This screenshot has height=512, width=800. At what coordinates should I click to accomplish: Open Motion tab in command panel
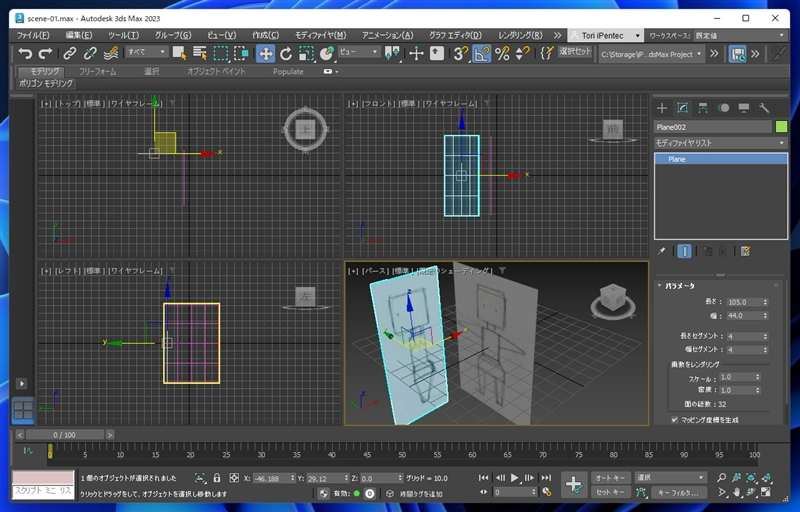click(723, 108)
